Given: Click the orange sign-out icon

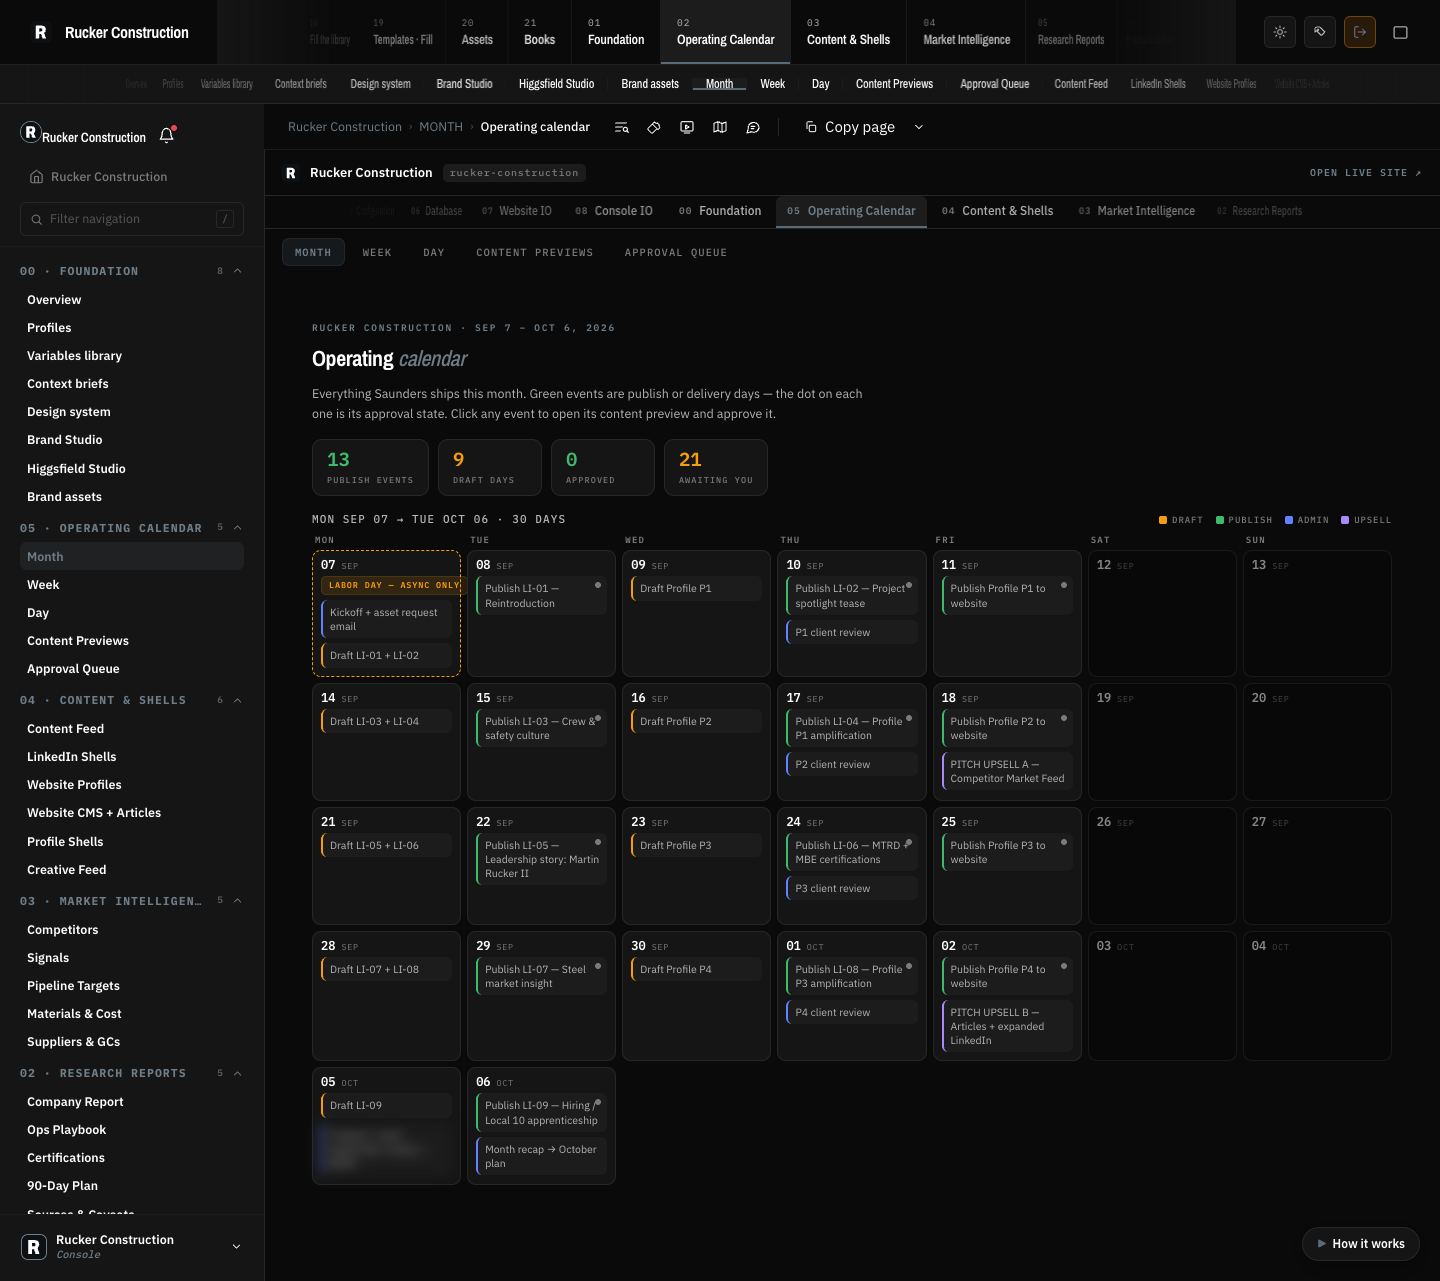Looking at the screenshot, I should pos(1360,32).
